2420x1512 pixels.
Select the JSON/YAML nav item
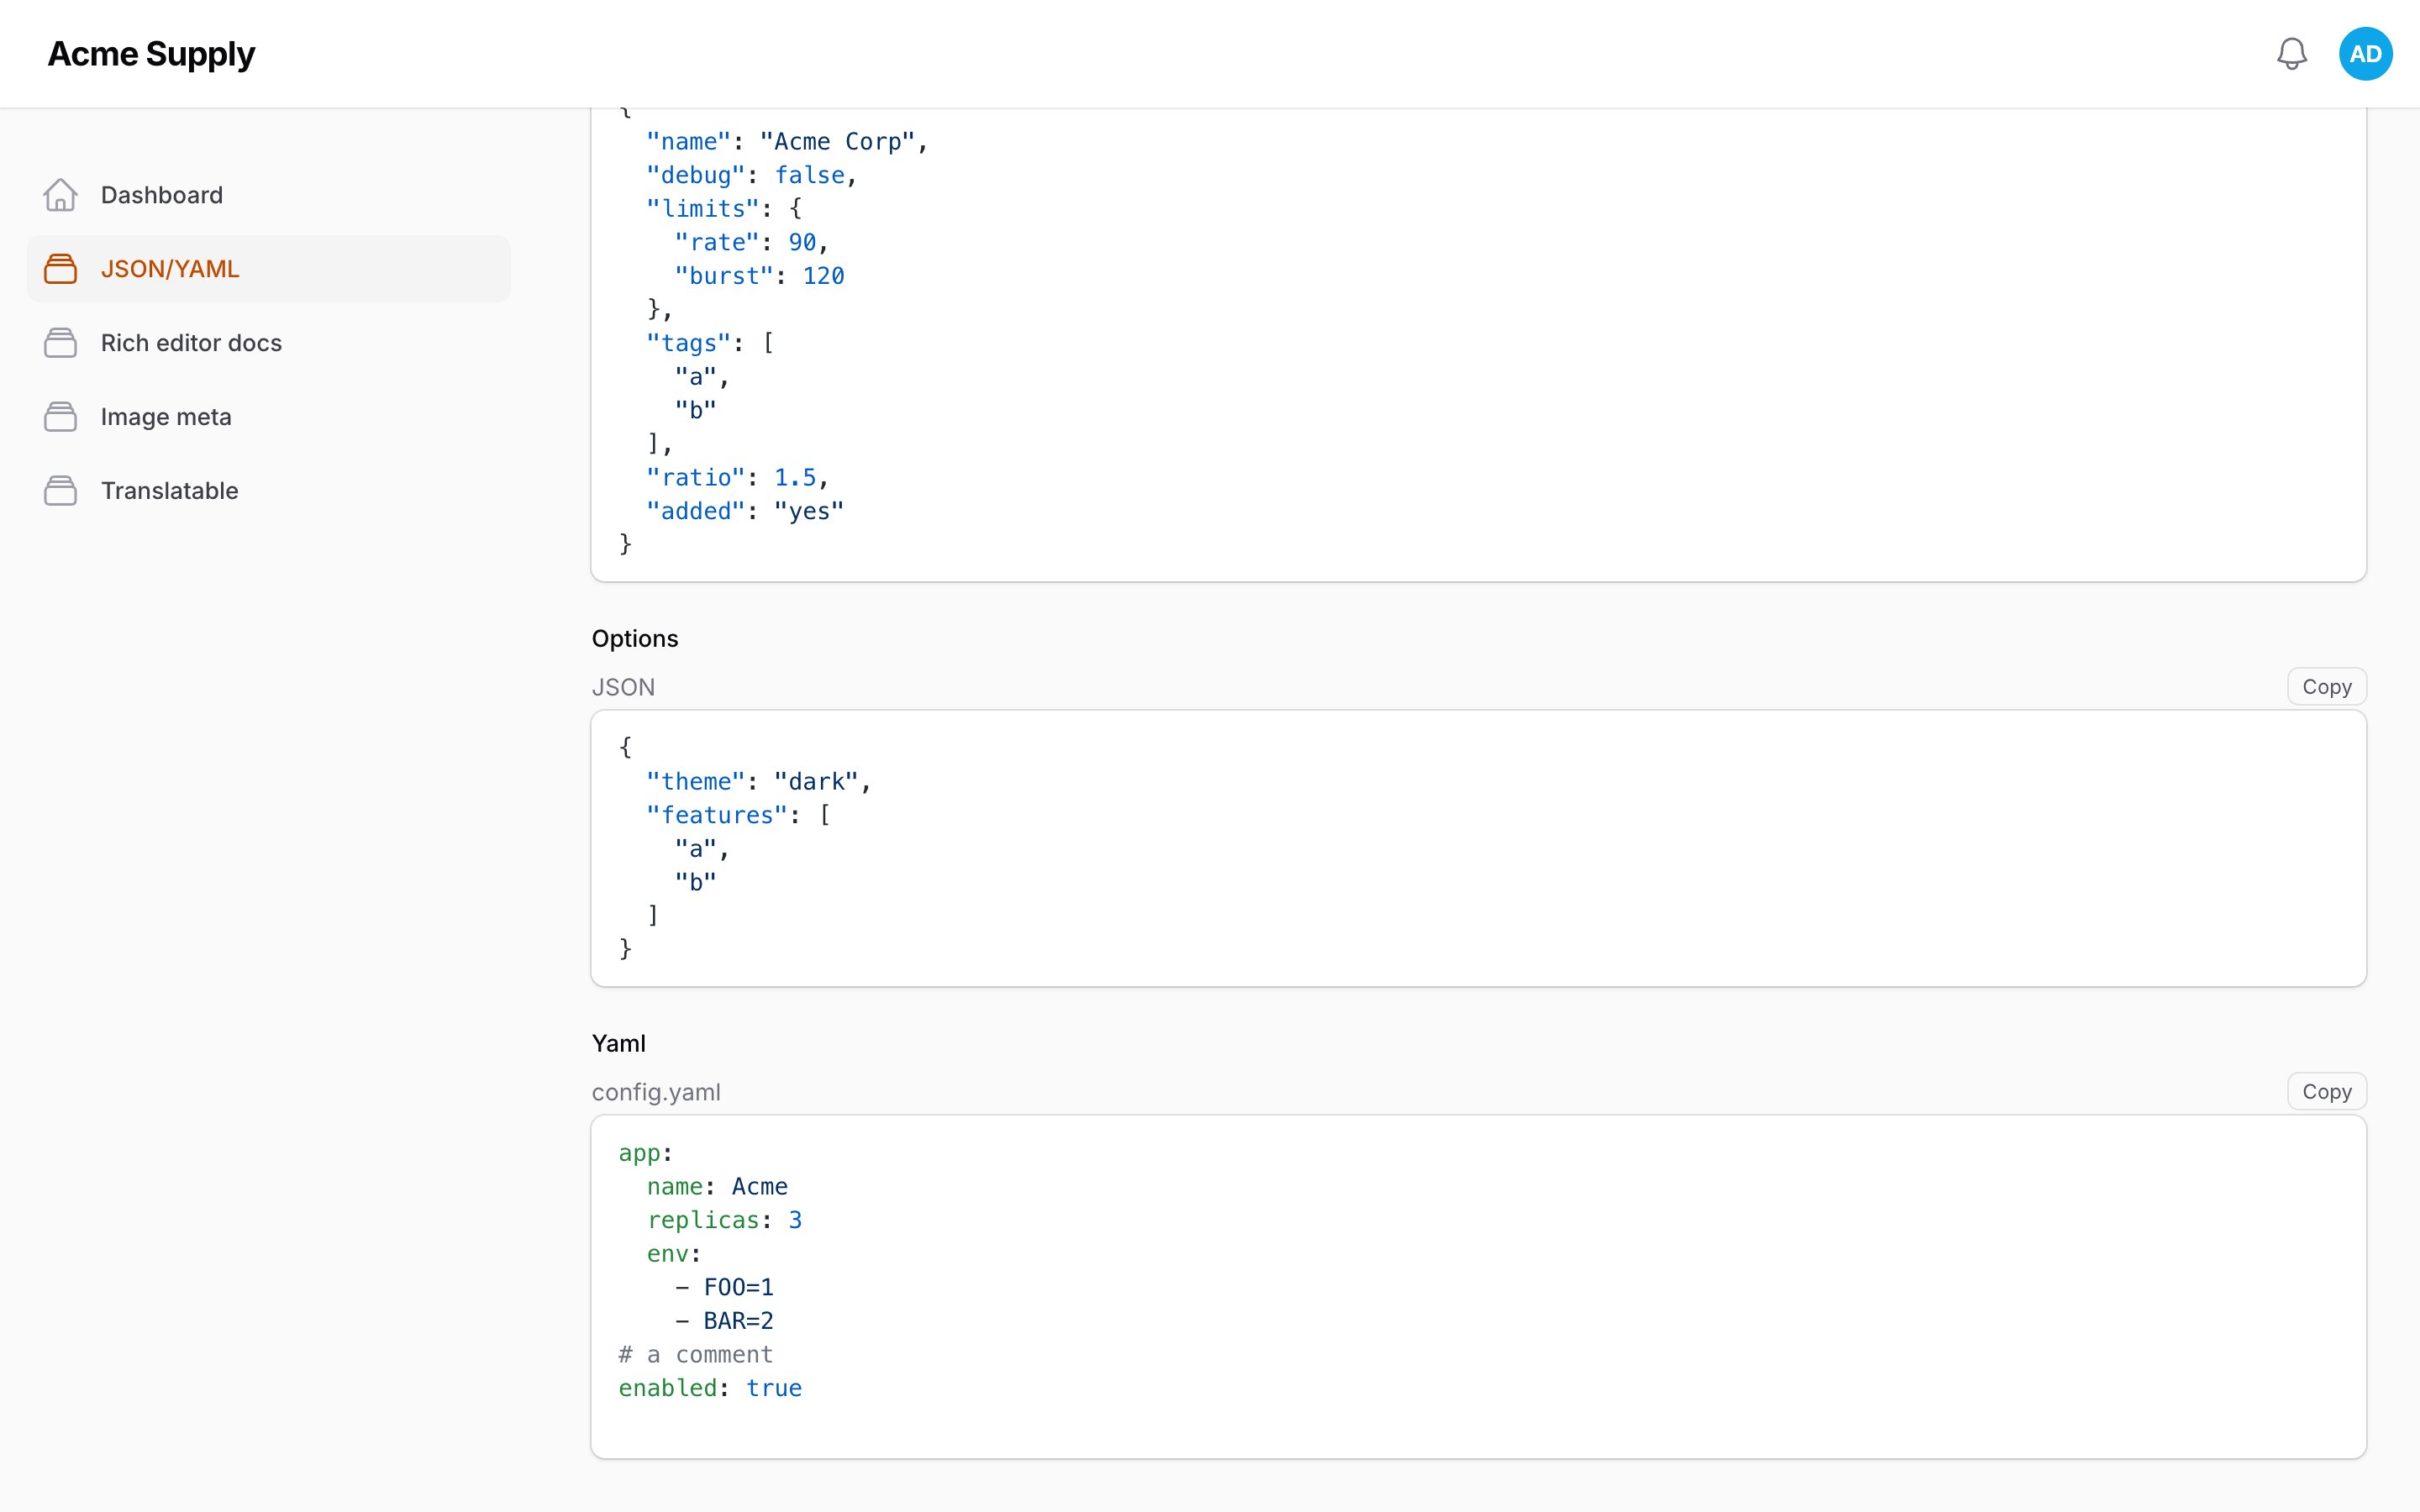click(268, 269)
